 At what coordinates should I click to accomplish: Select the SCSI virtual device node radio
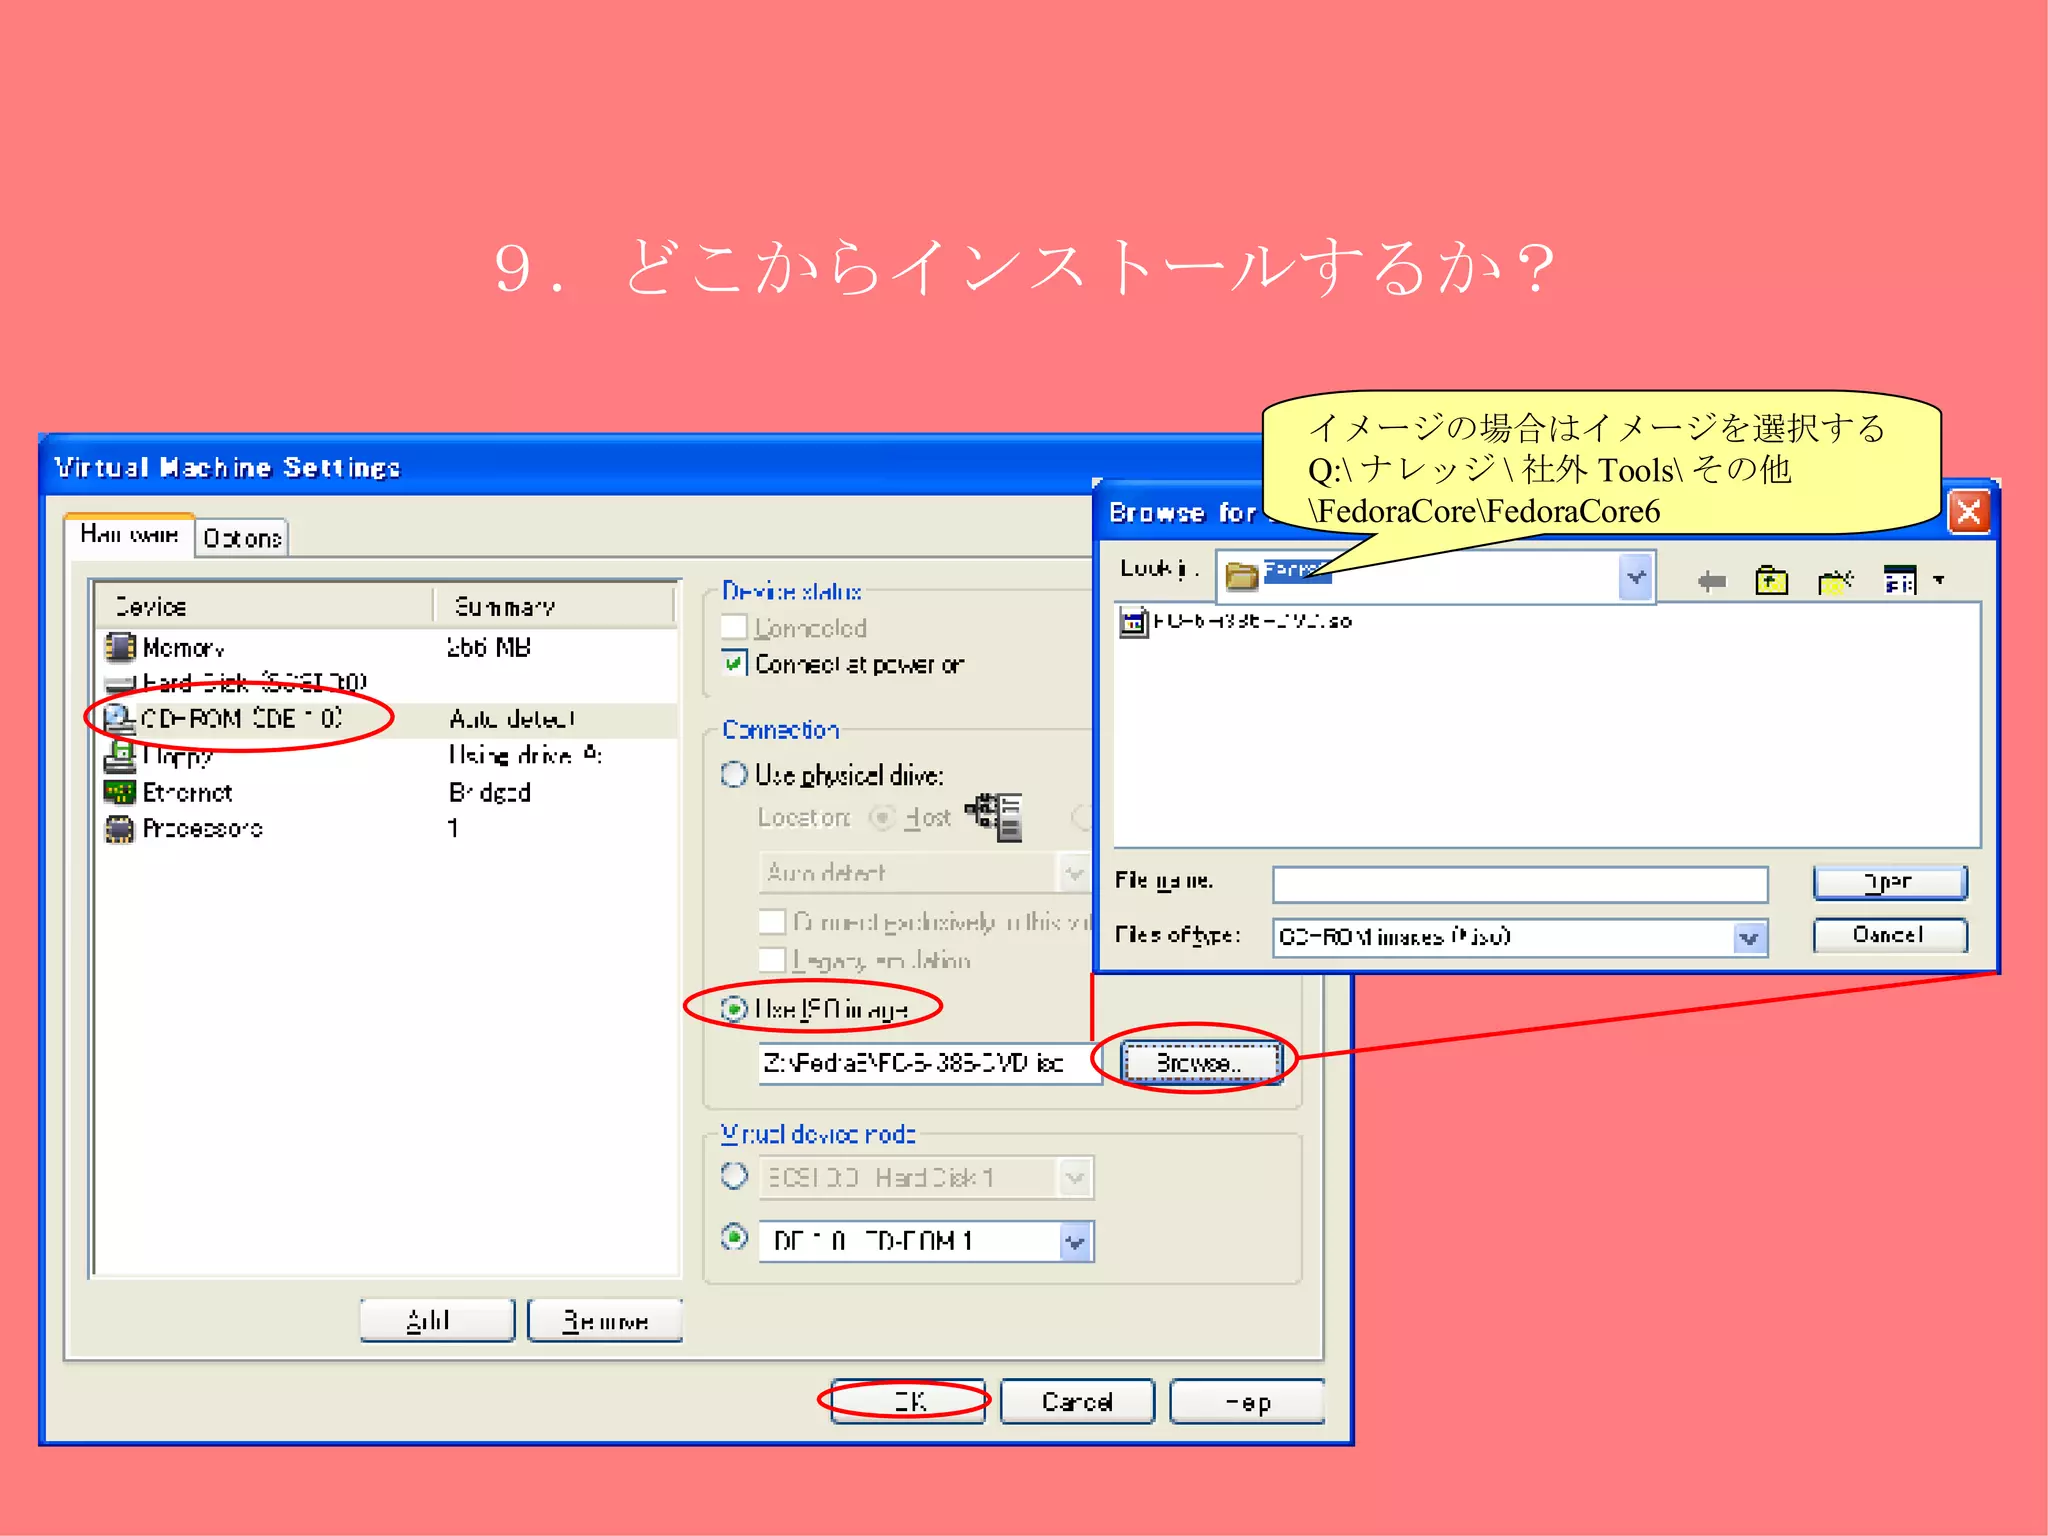coord(734,1176)
